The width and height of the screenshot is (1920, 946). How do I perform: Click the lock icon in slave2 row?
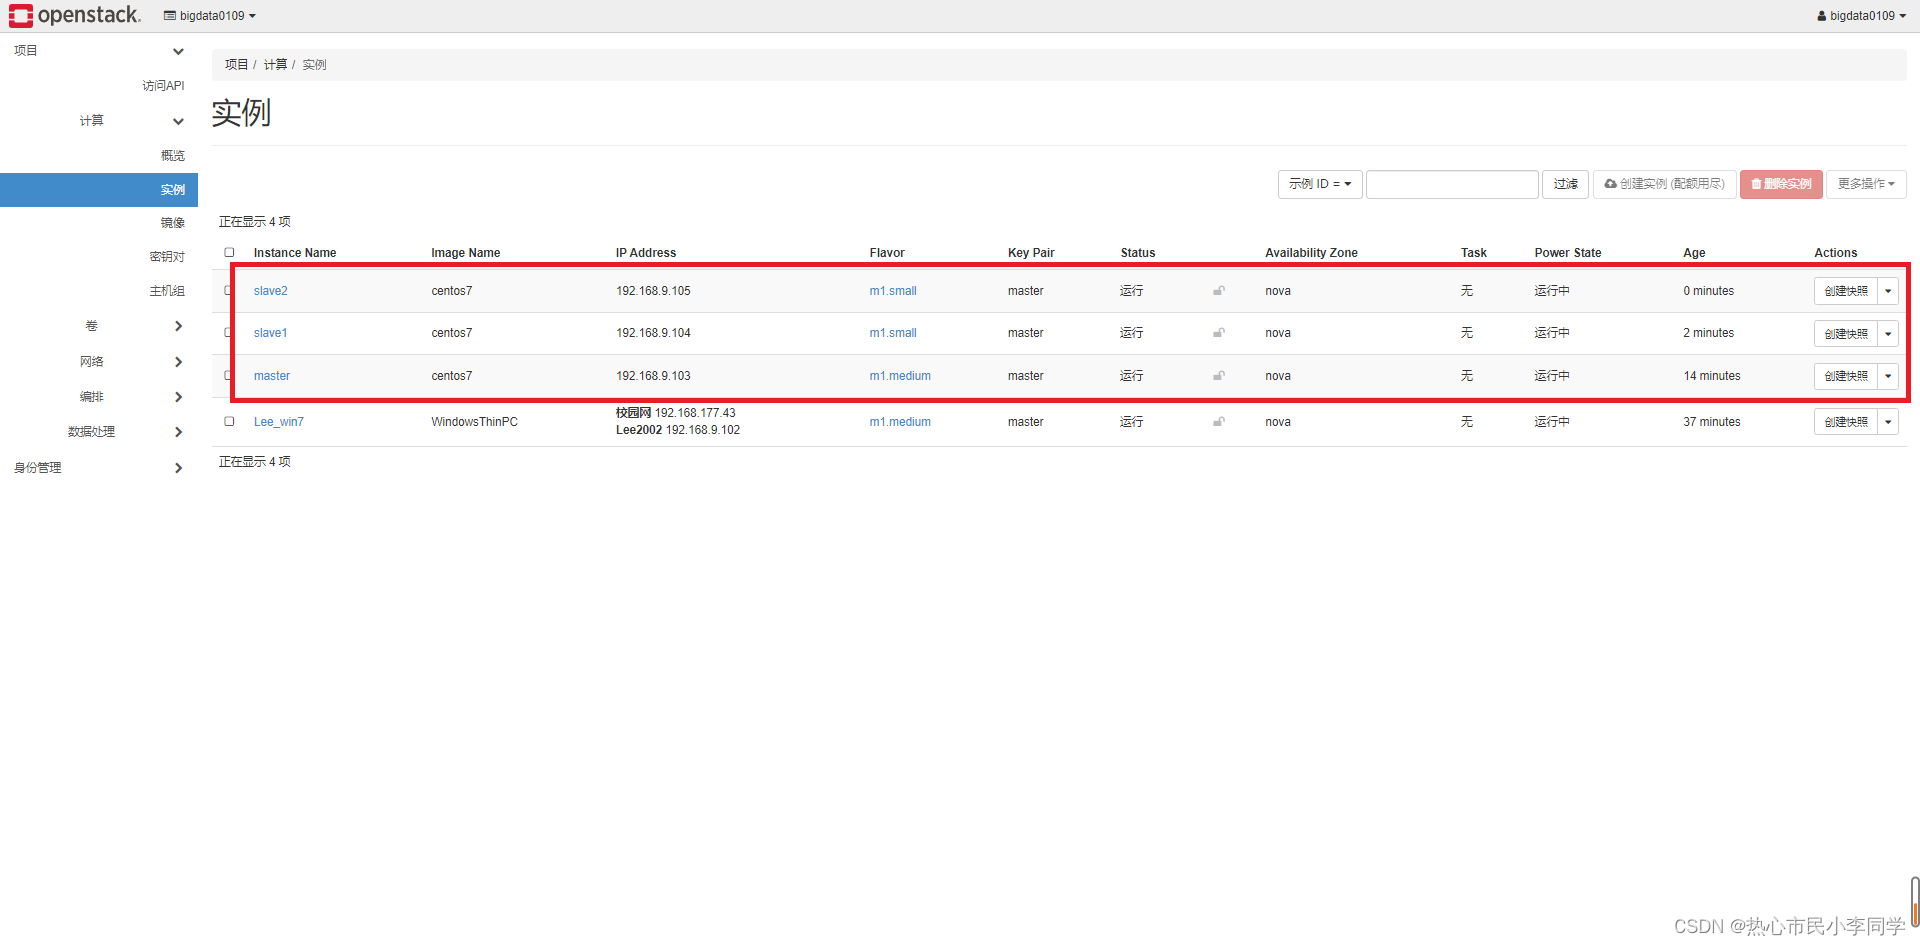click(1219, 291)
